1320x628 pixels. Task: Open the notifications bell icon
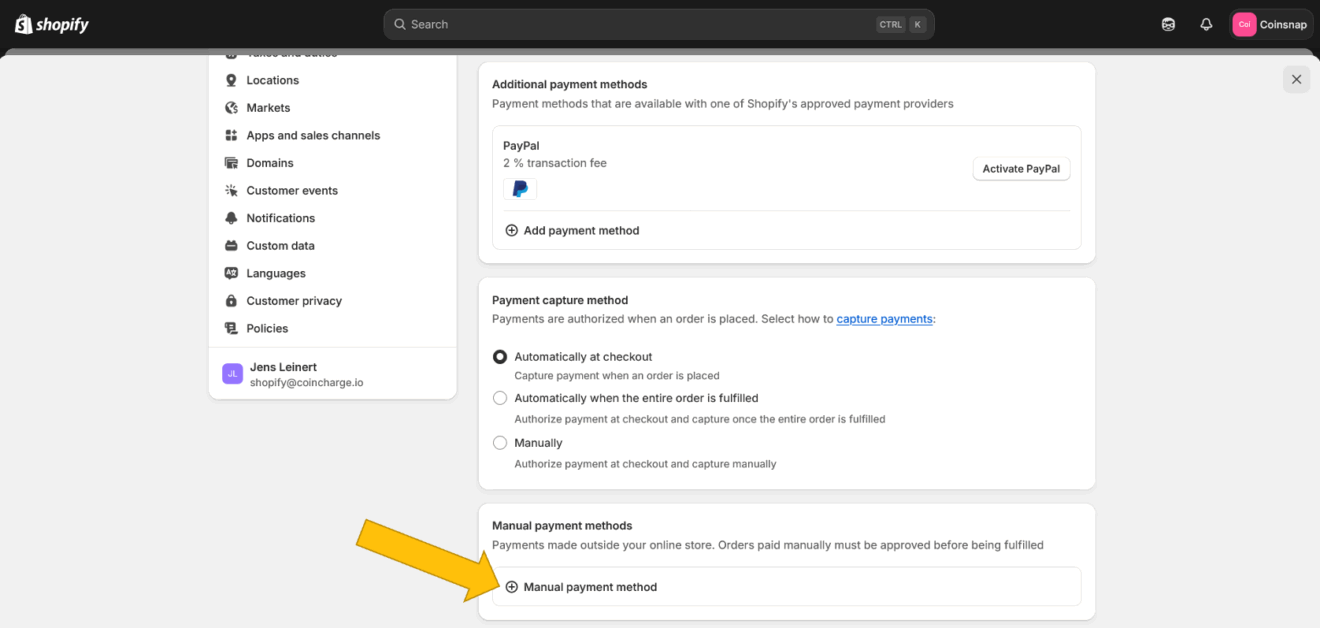point(1206,24)
